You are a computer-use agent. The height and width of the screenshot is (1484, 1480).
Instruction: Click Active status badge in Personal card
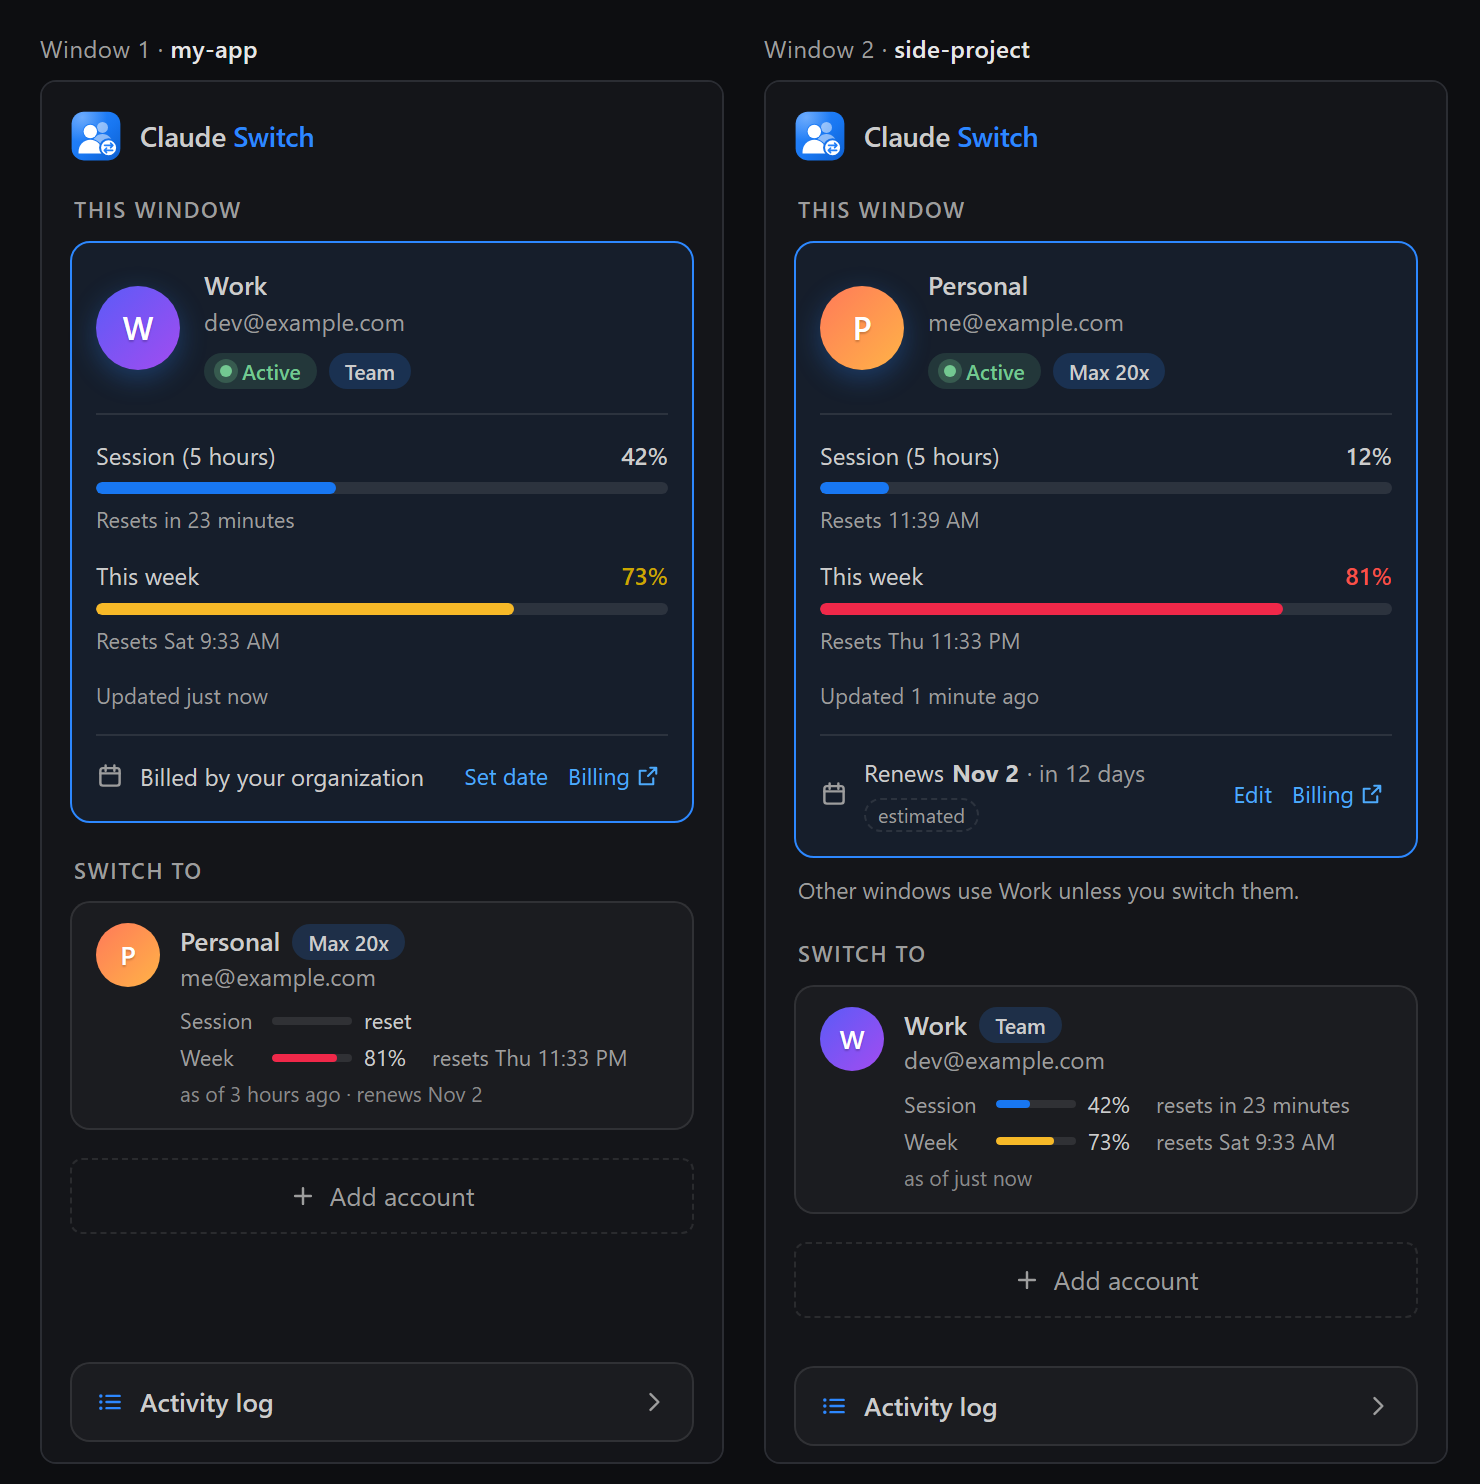(984, 372)
